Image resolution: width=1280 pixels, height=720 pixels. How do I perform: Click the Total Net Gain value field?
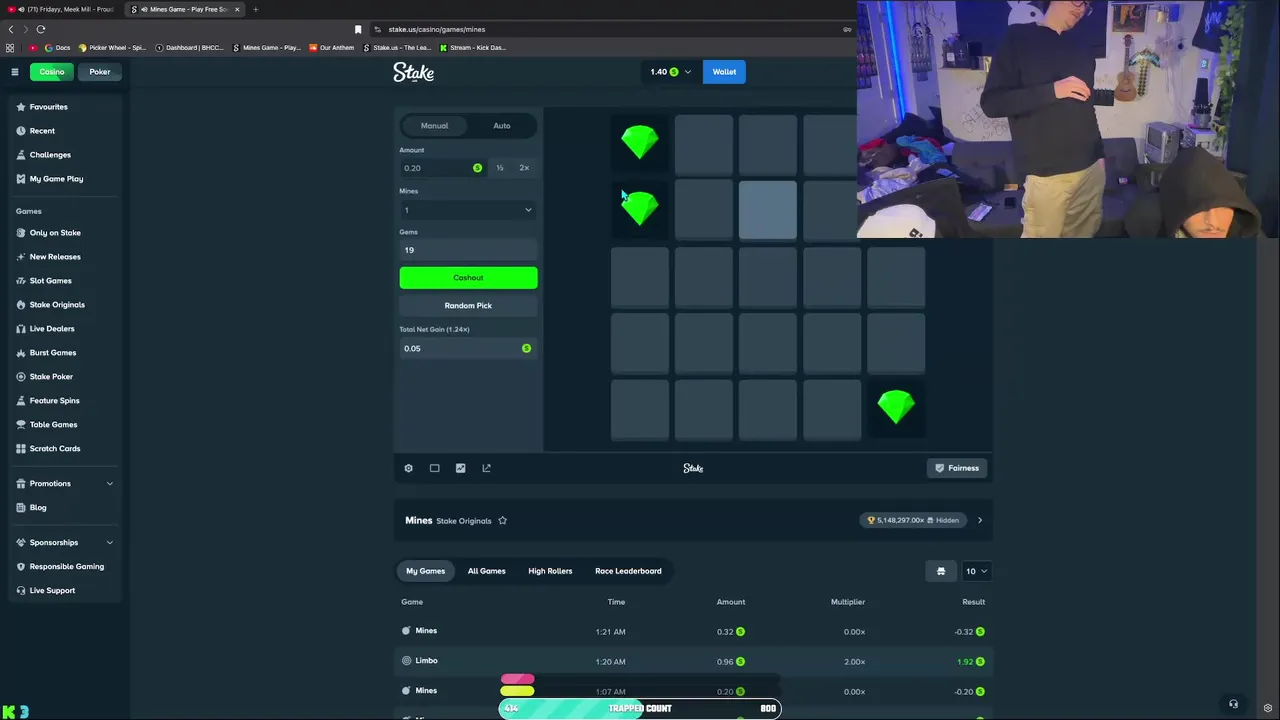tap(468, 348)
